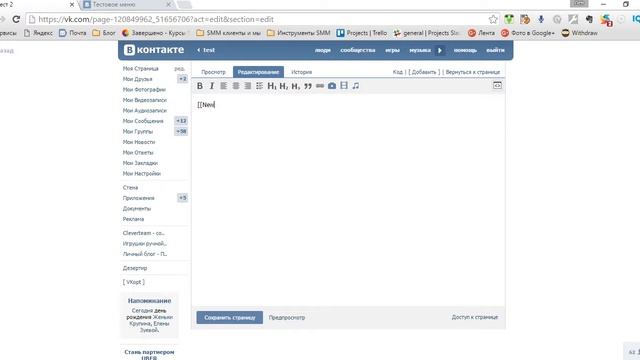Image resolution: width=640 pixels, height=360 pixels.
Task: Center align the text
Action: click(x=236, y=86)
